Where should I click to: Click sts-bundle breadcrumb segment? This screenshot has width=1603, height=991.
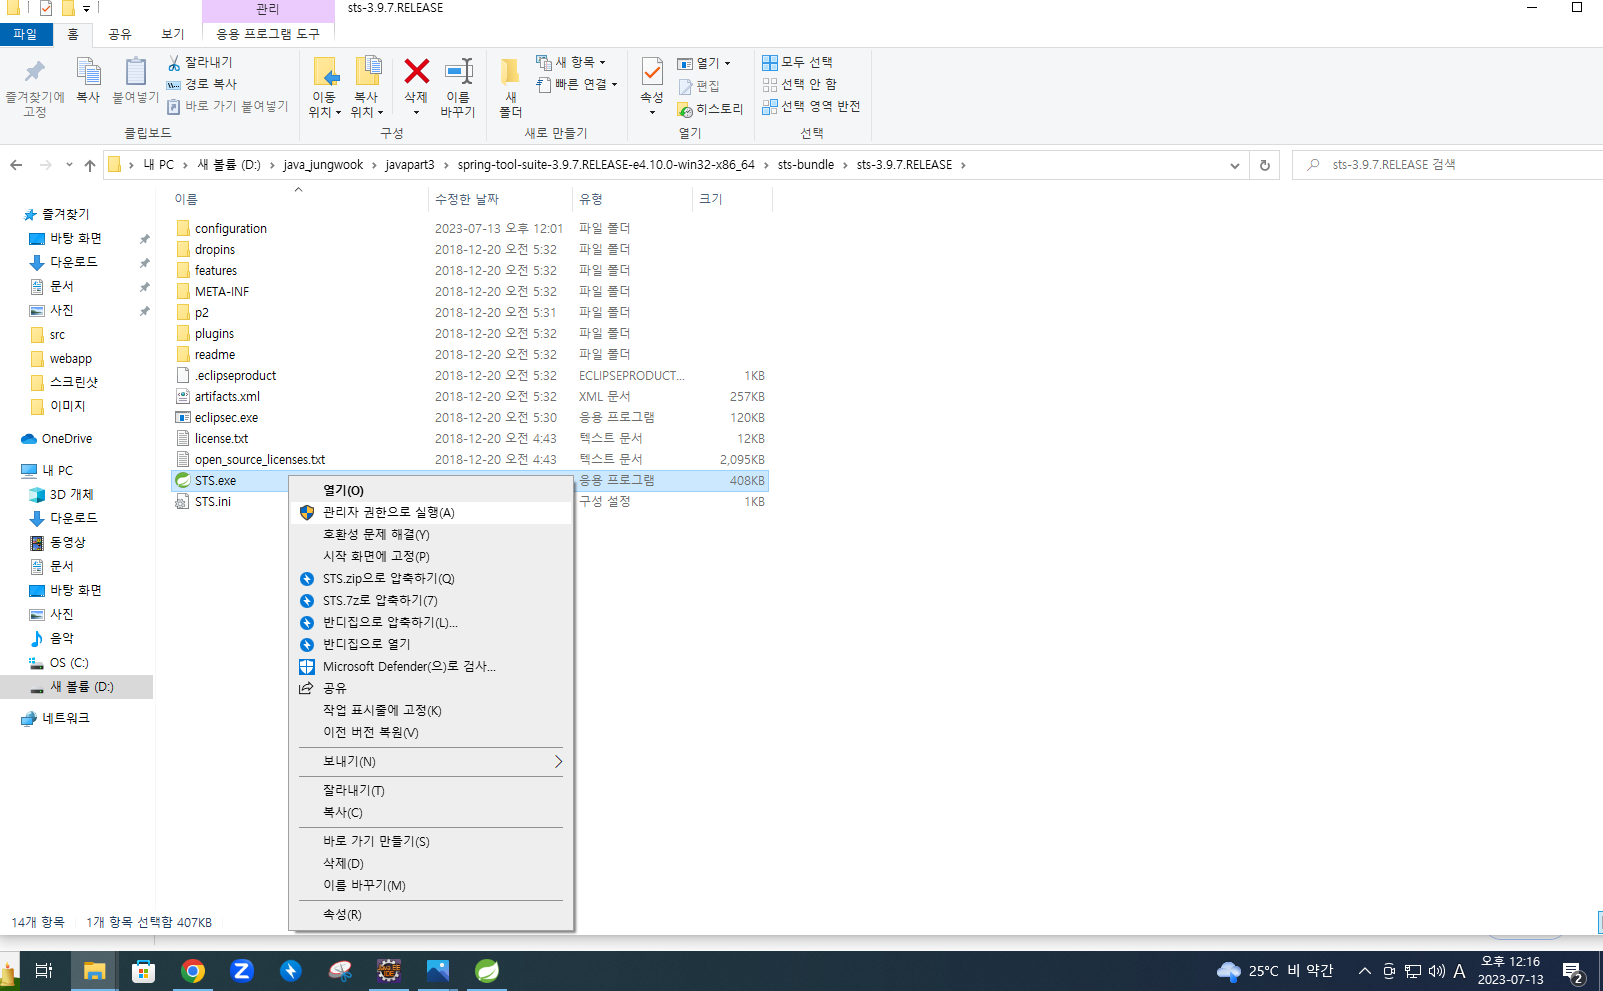point(805,165)
